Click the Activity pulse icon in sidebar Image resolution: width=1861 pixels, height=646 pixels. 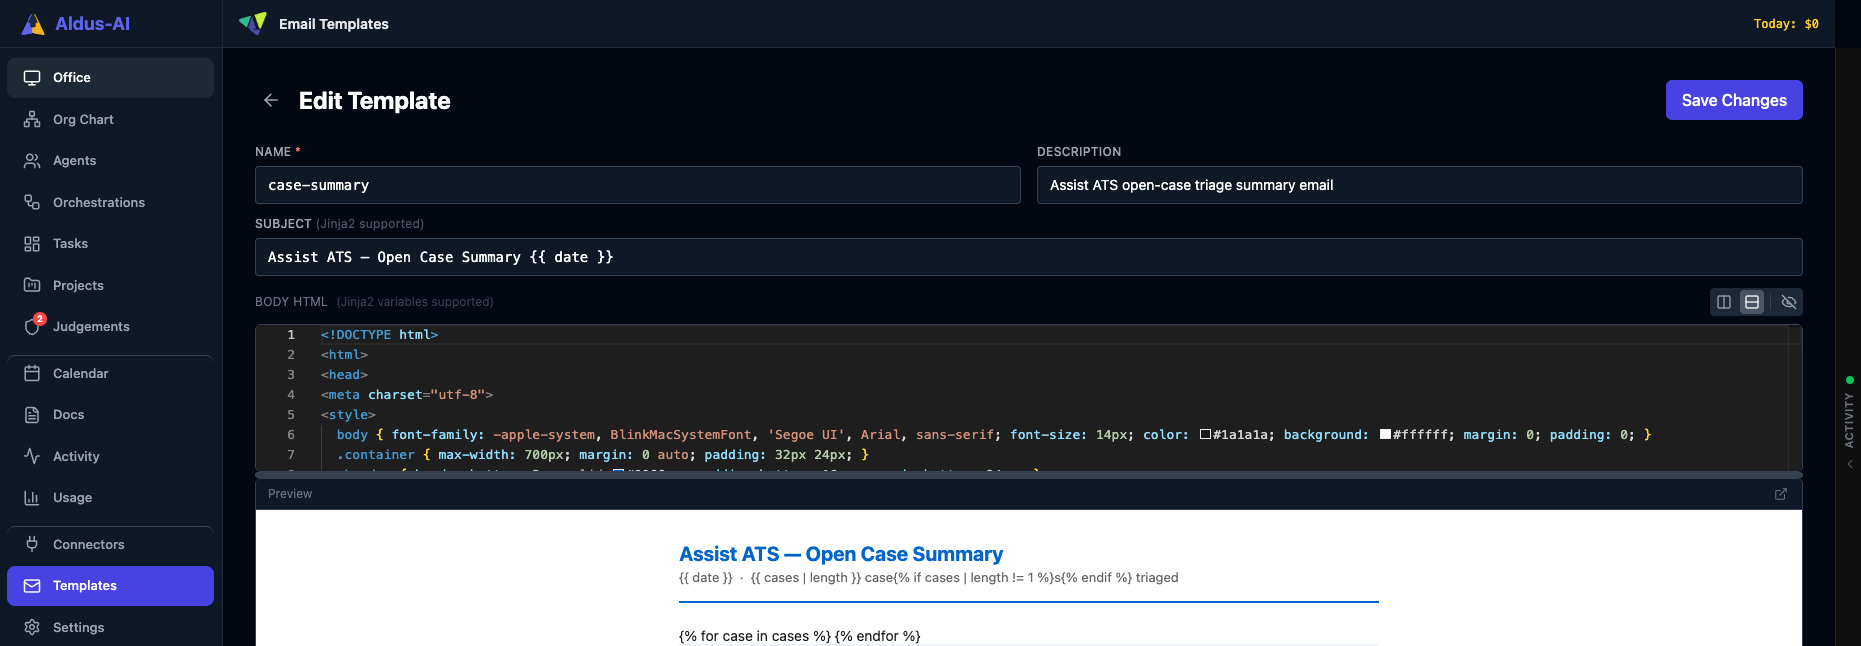tap(32, 456)
